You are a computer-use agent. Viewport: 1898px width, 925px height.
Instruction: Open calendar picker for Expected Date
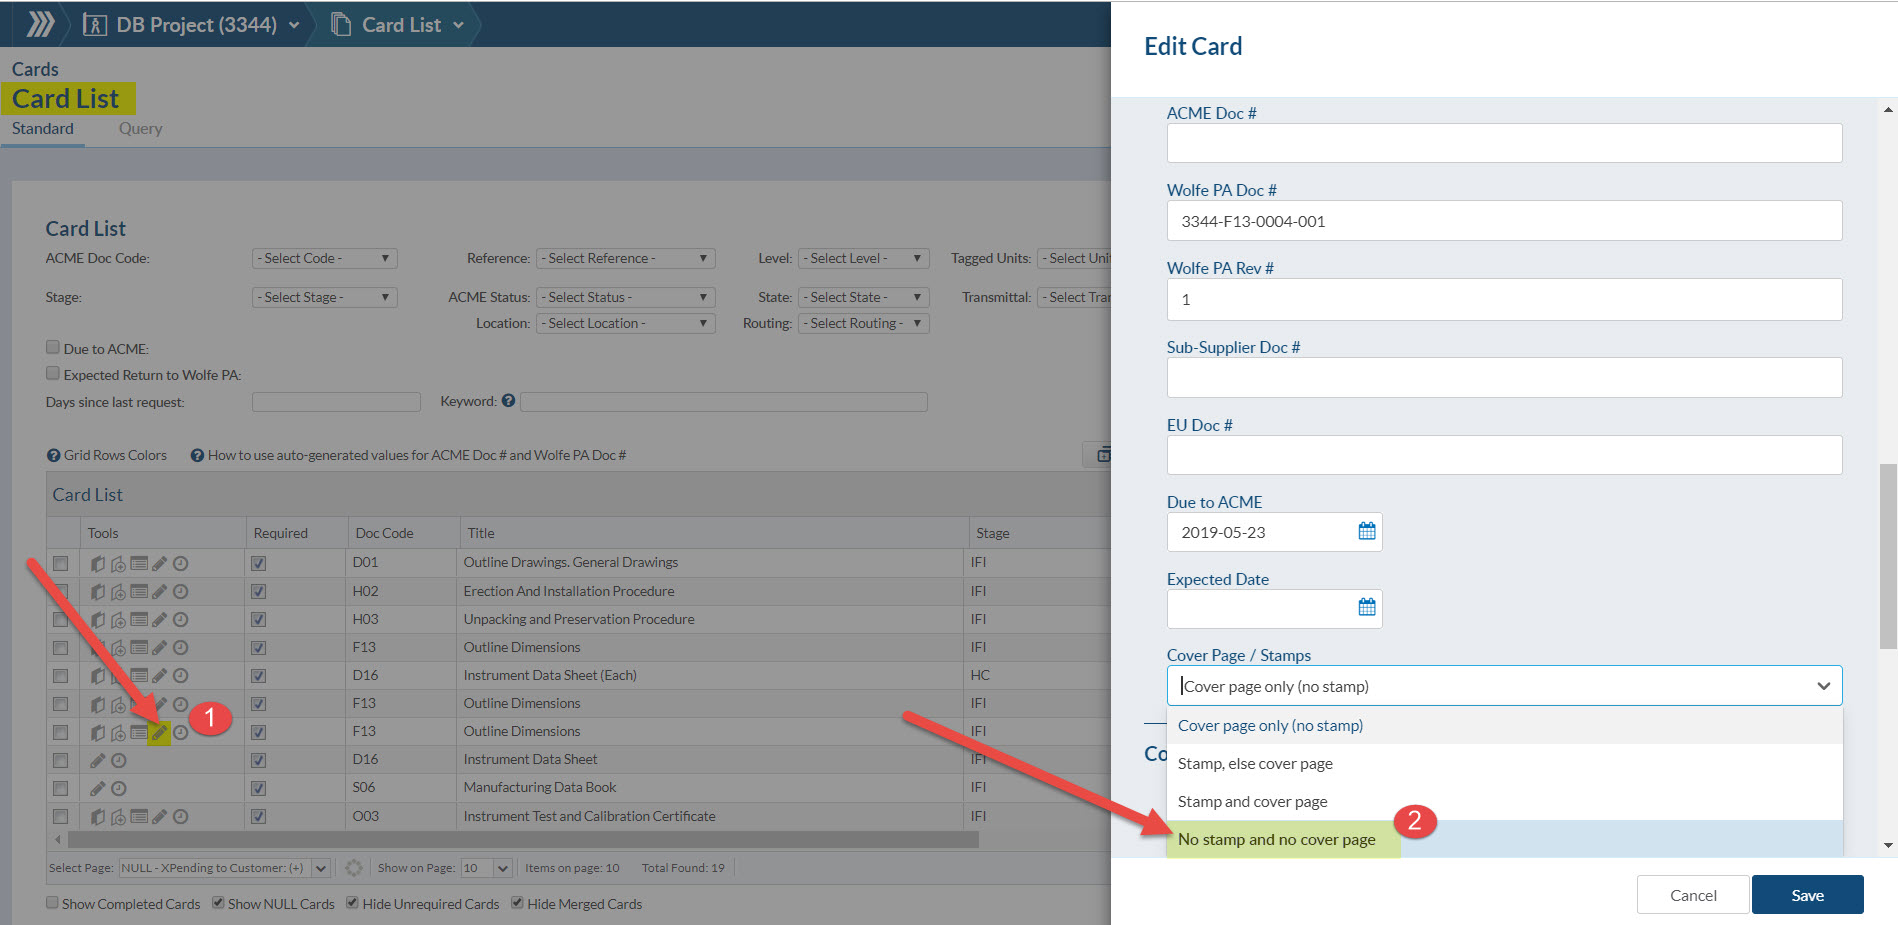pos(1367,607)
